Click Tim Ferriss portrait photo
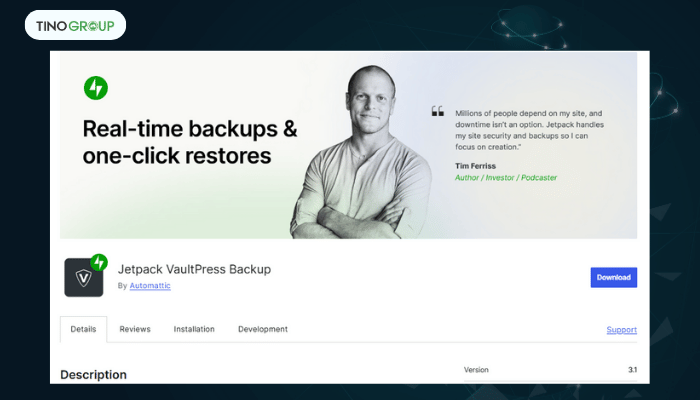The height and width of the screenshot is (400, 700). point(361,152)
